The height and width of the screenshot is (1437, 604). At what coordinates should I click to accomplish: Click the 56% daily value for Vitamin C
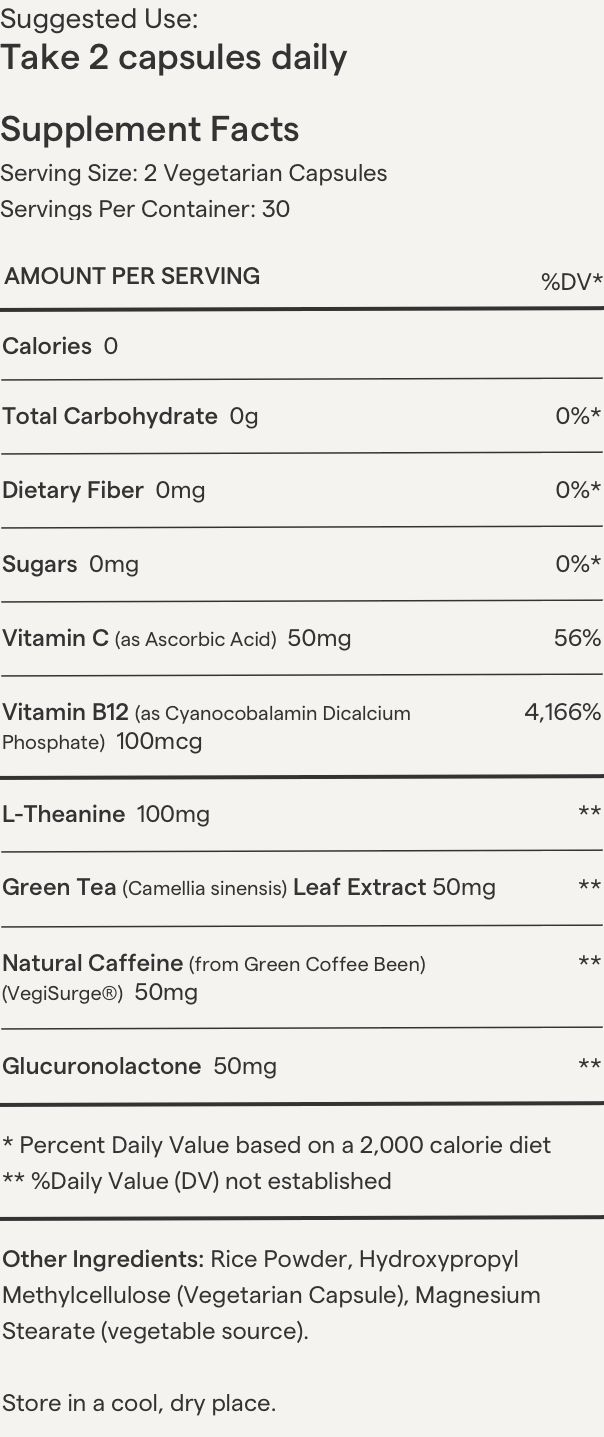coord(577,638)
